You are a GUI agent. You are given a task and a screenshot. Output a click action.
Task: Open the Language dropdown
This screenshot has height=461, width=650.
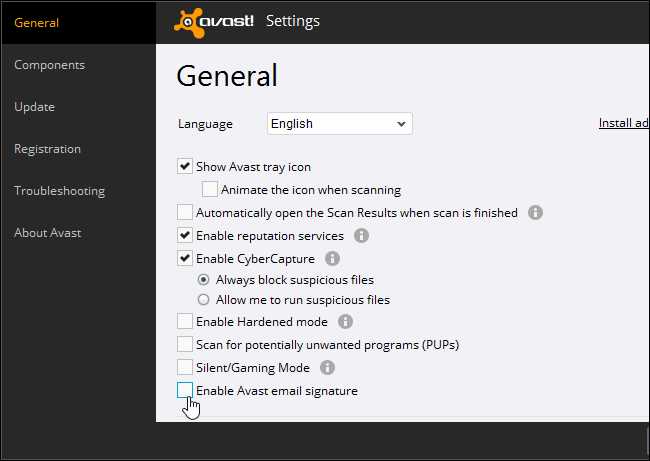point(340,124)
